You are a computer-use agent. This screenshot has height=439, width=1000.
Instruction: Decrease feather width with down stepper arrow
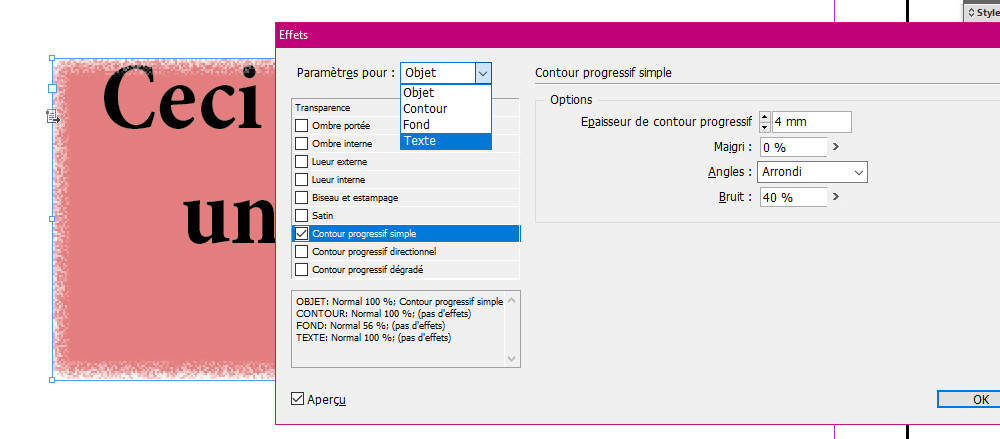765,126
